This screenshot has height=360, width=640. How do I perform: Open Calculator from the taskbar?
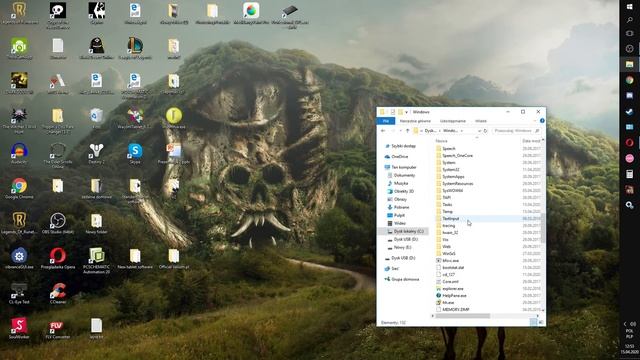(629, 174)
